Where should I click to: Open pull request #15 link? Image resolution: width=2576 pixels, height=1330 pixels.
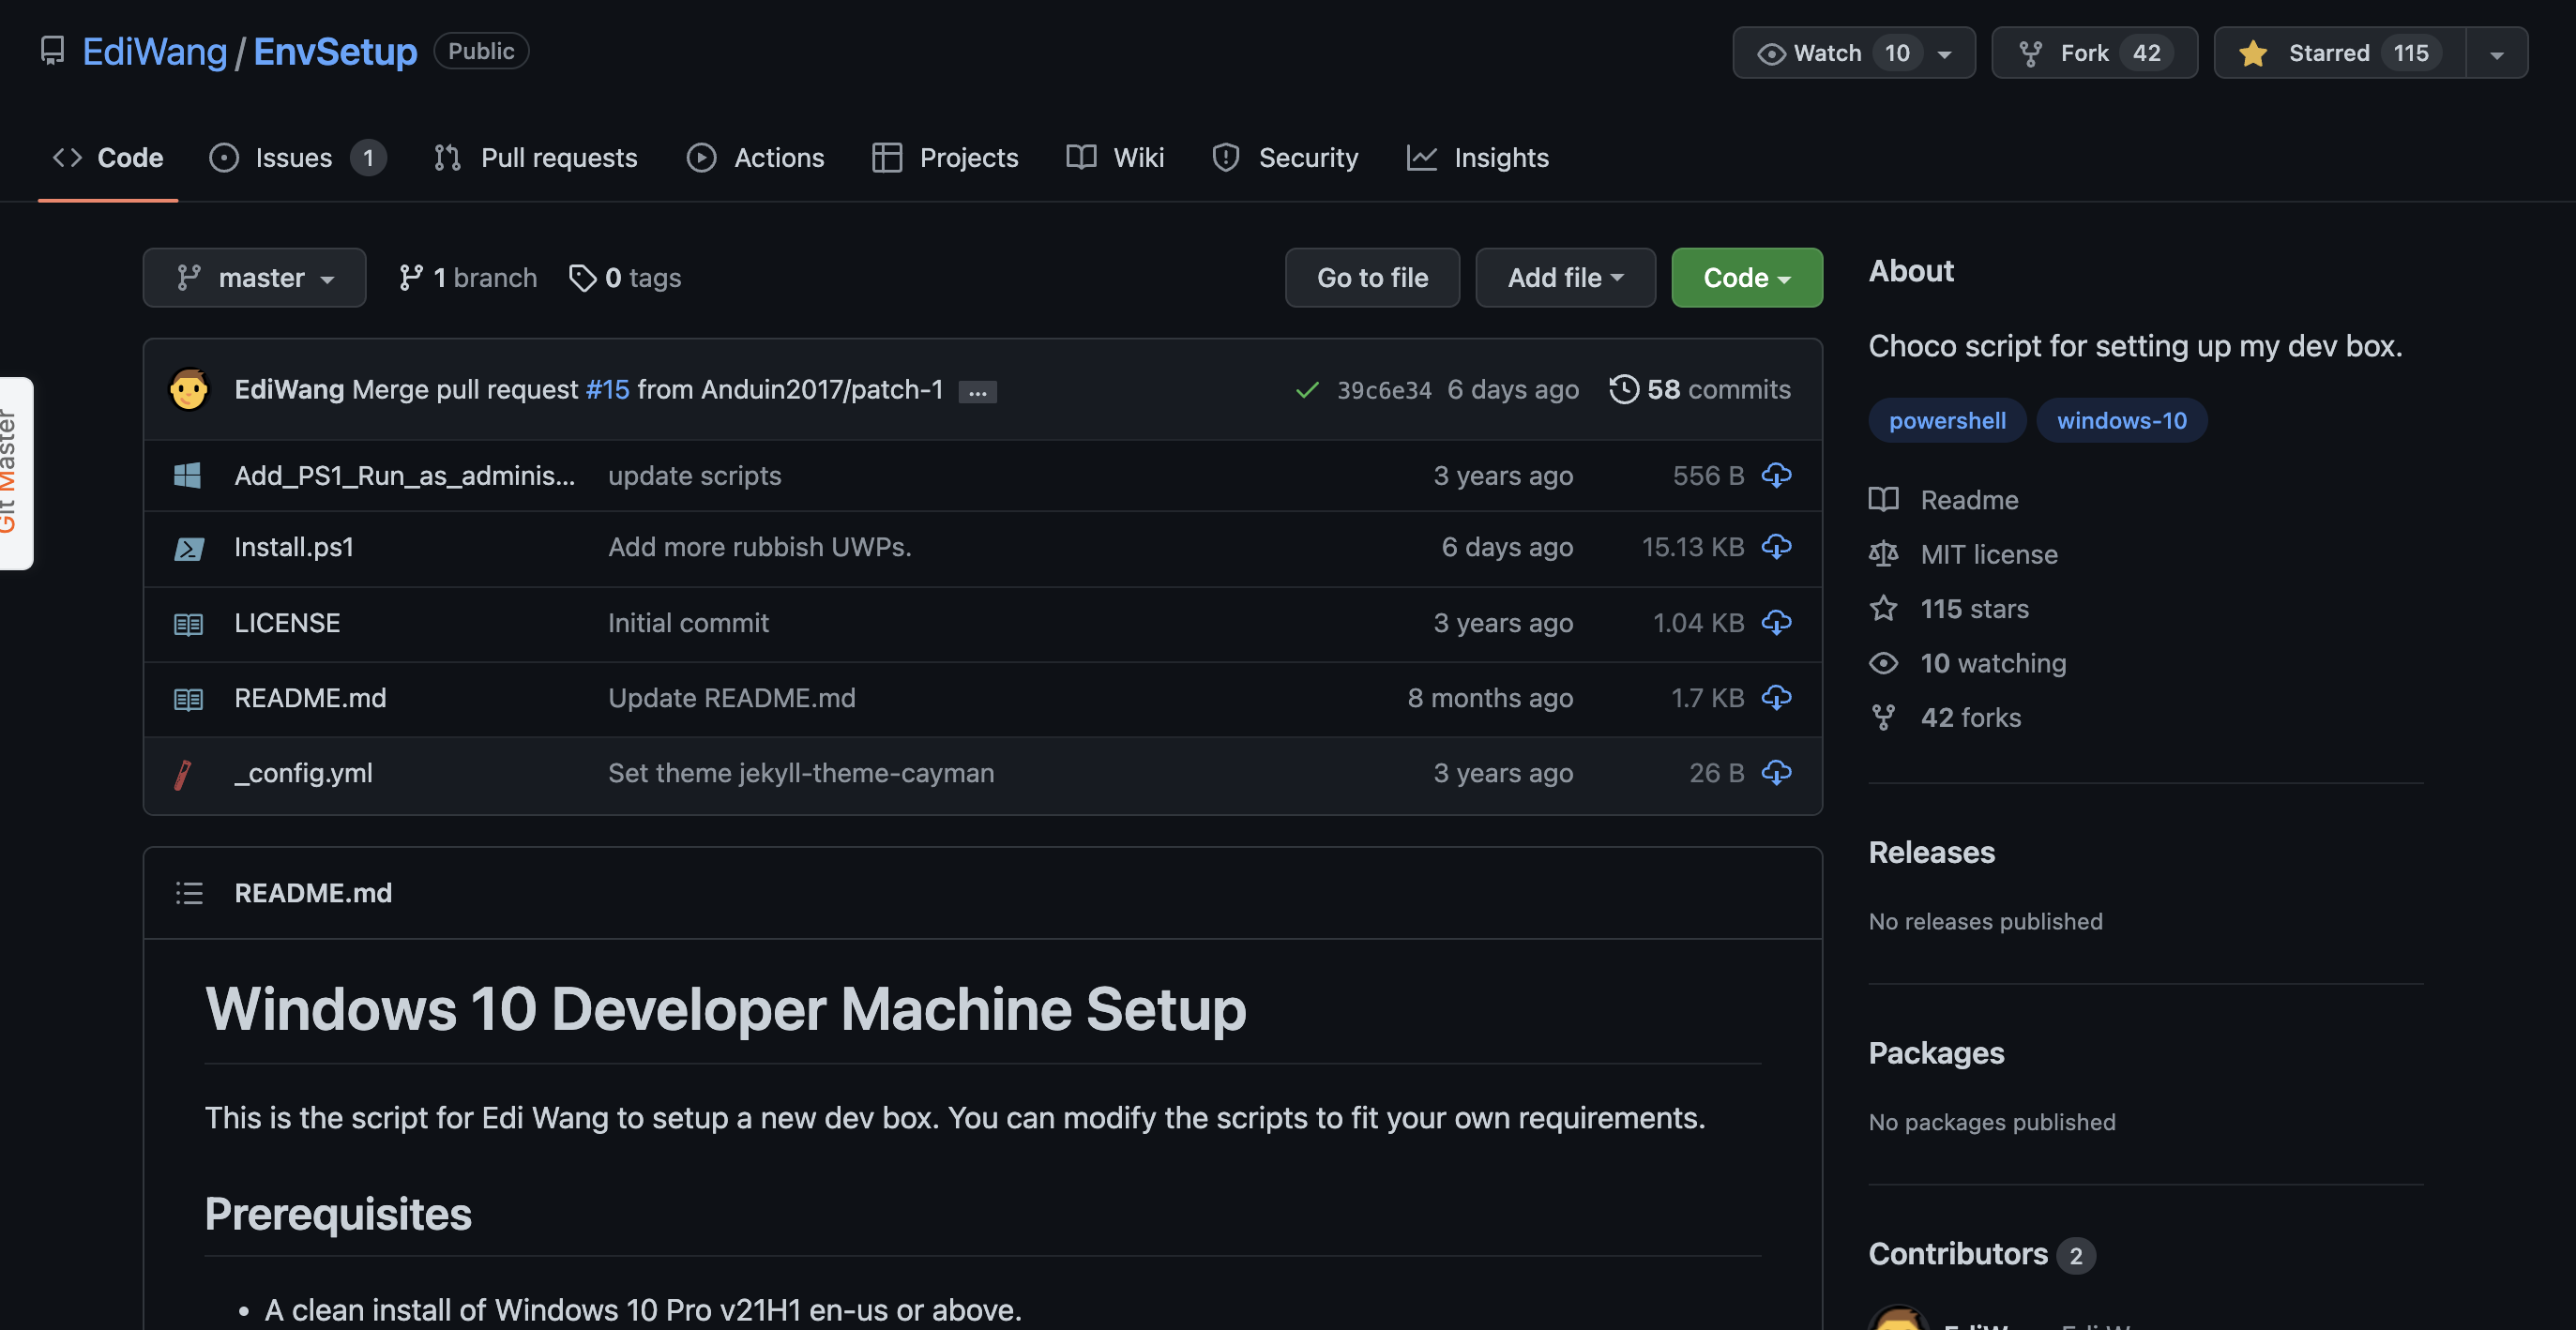tap(607, 389)
